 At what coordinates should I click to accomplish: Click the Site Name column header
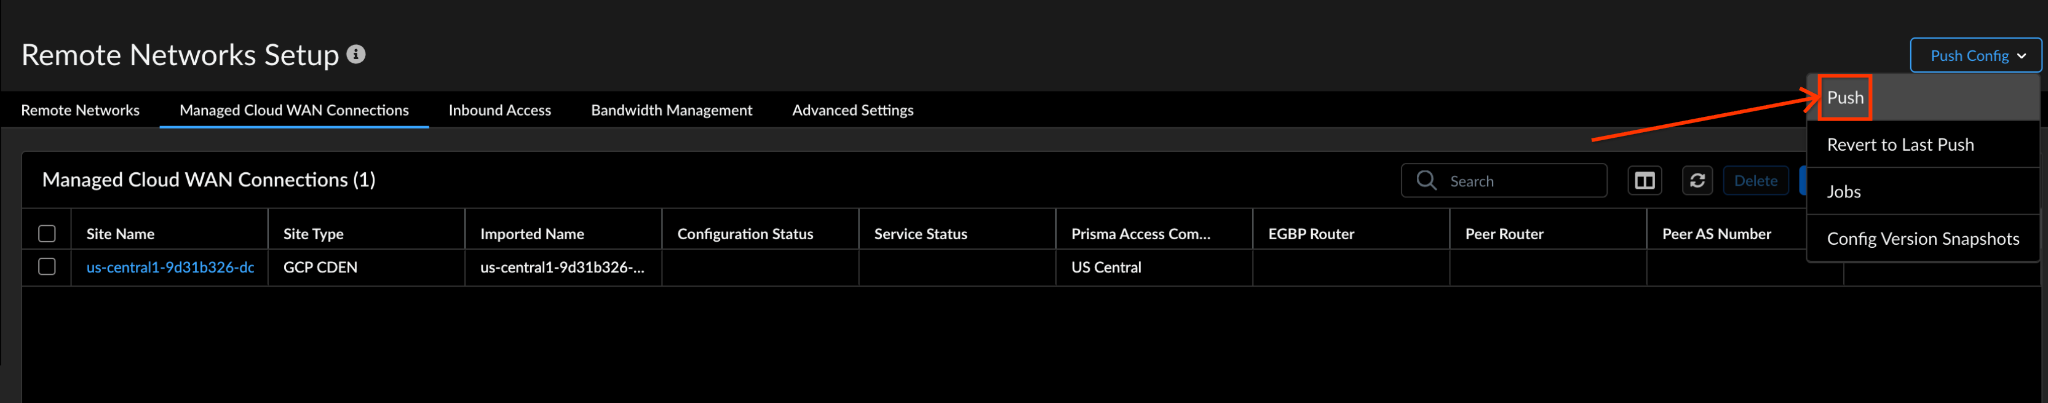click(x=120, y=233)
